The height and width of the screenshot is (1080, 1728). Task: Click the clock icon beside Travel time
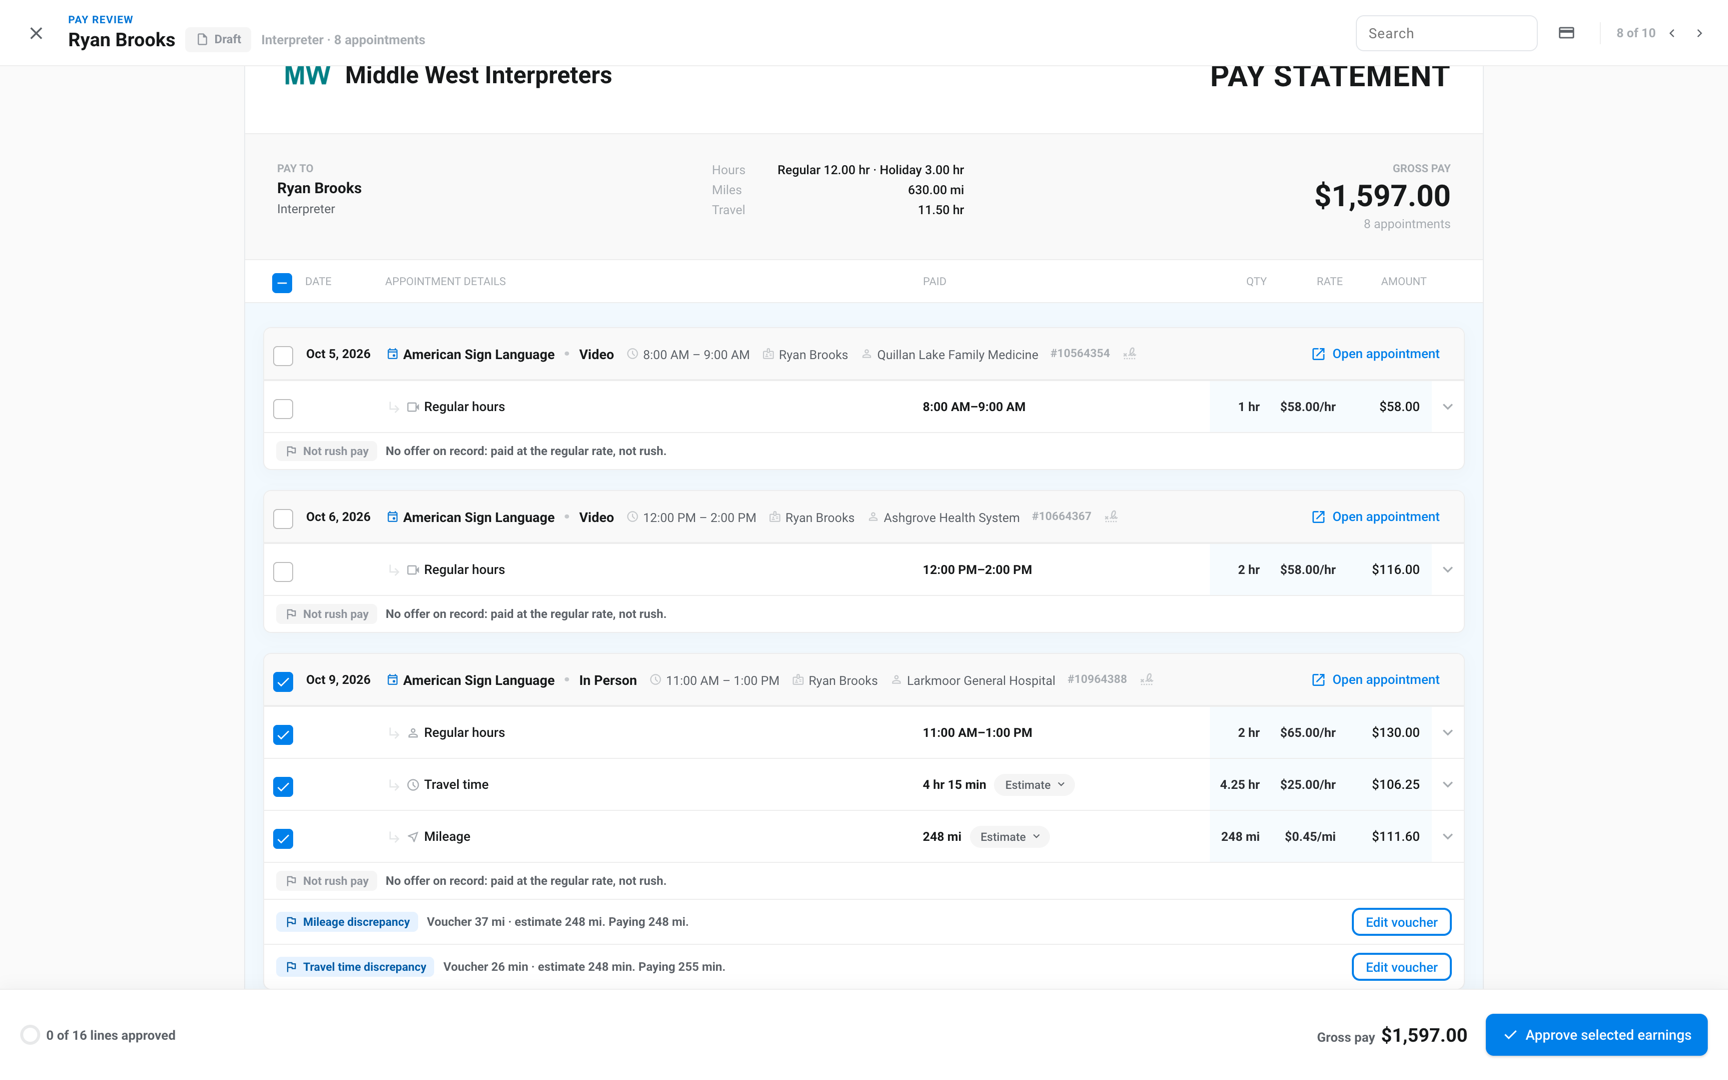tap(412, 785)
